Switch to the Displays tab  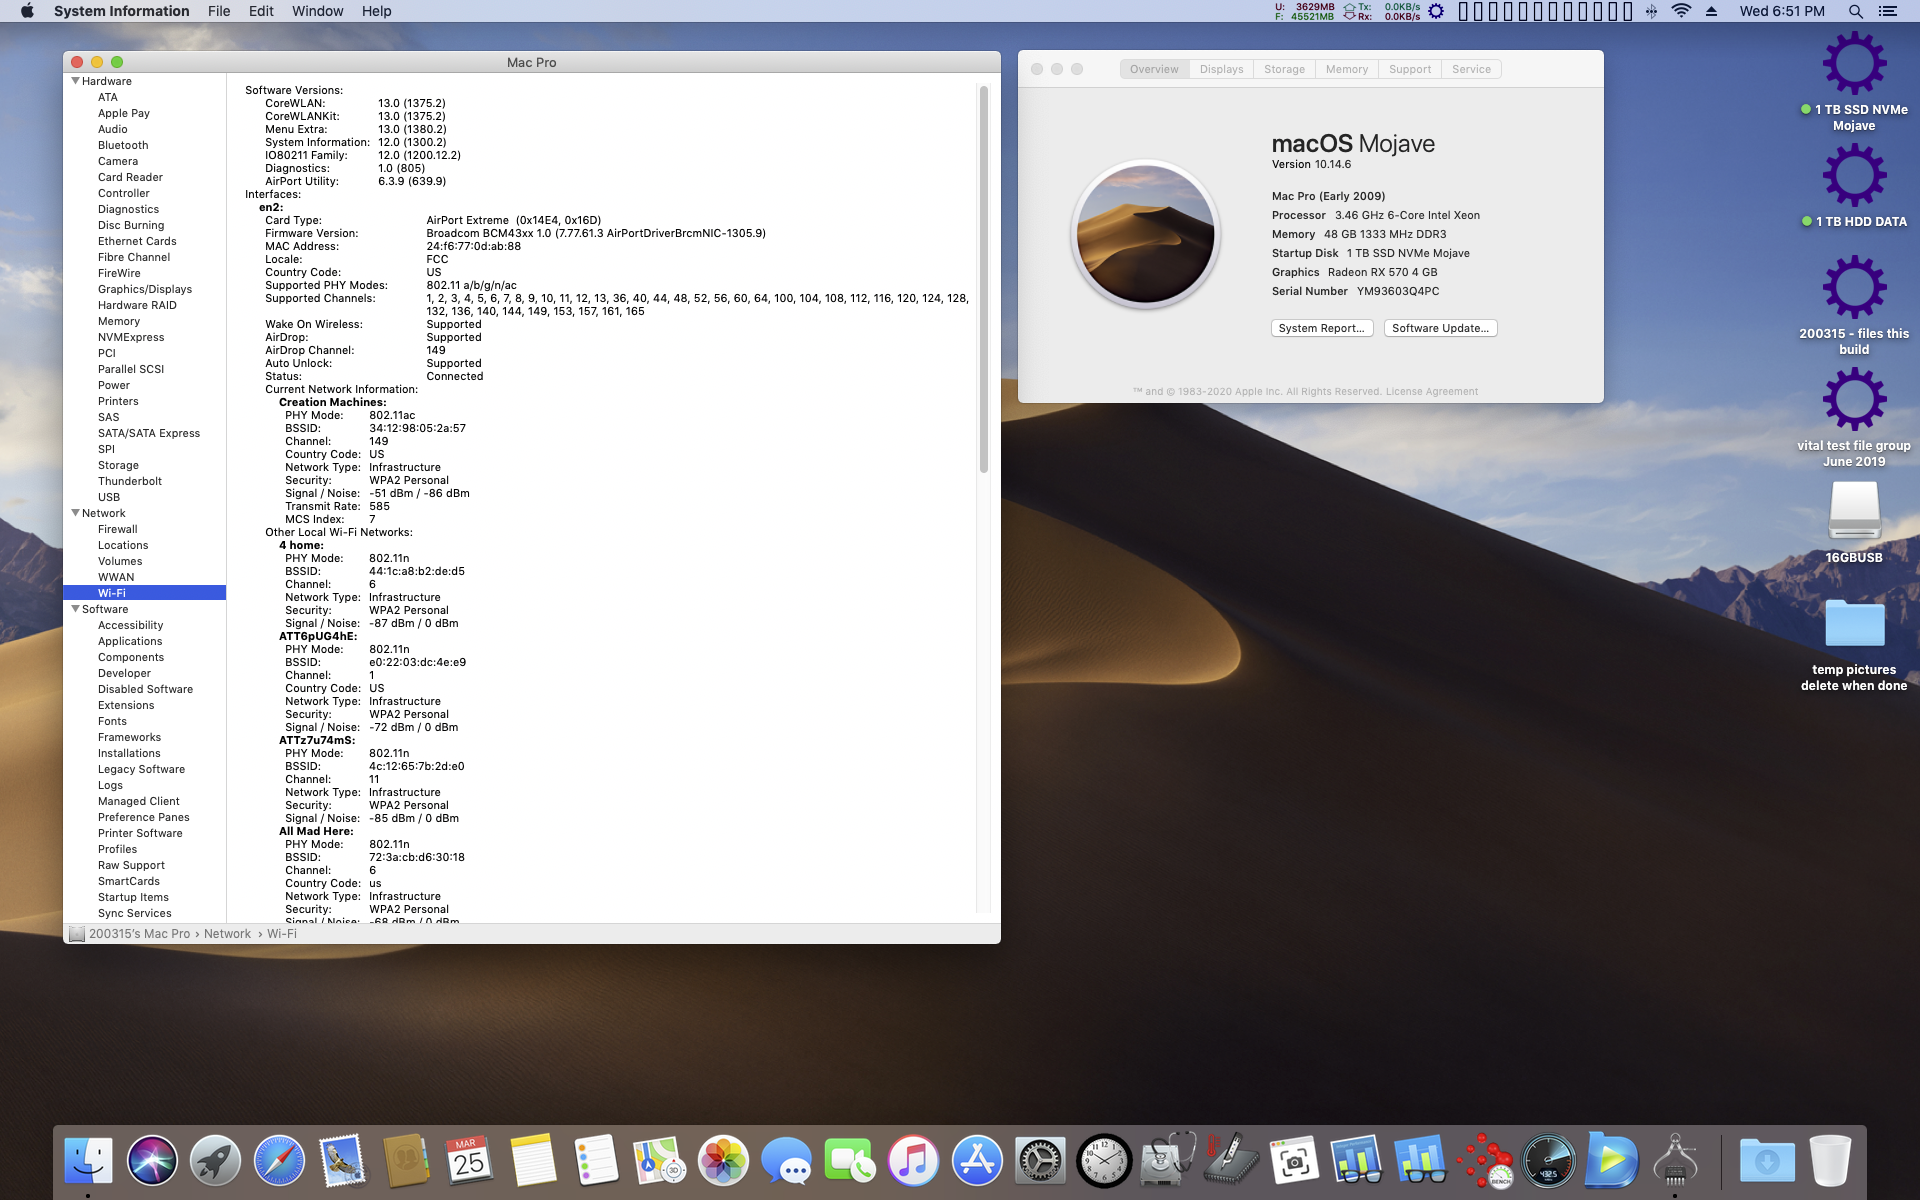point(1221,69)
